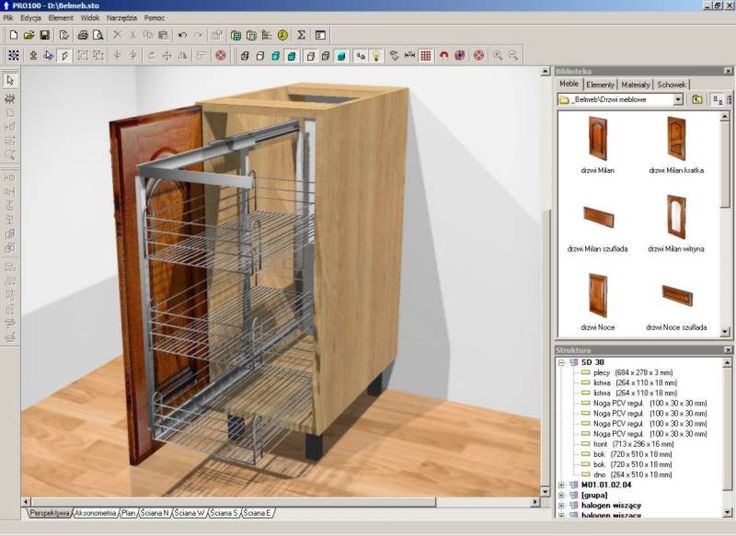Toggle solid shading teal cube
736x536 pixels.
[342, 55]
